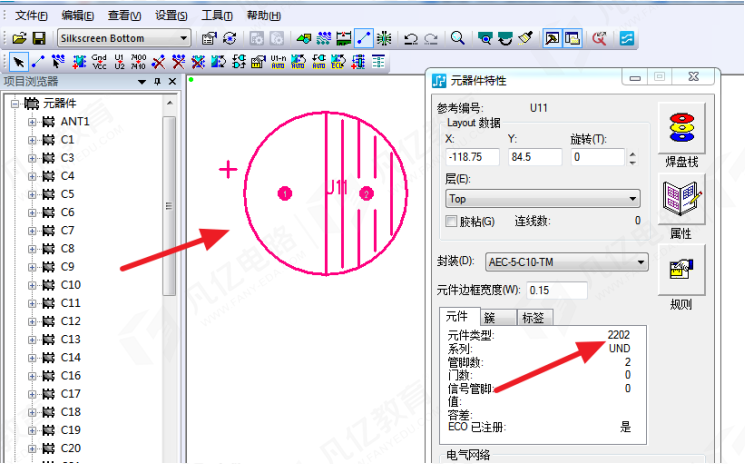Viewport: 745px width, 464px height.
Task: Undo the last action
Action: 411,38
